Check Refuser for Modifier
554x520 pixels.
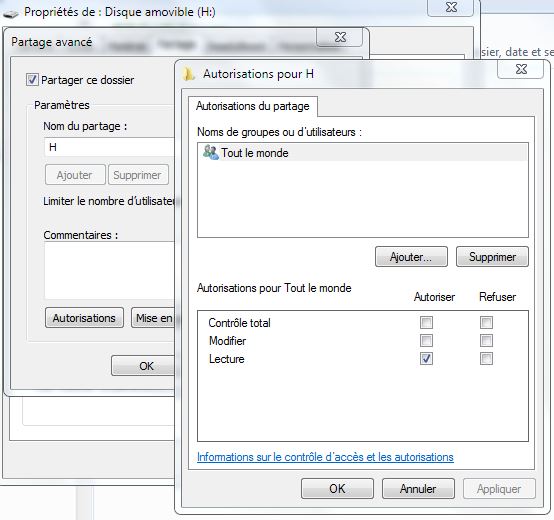point(486,341)
